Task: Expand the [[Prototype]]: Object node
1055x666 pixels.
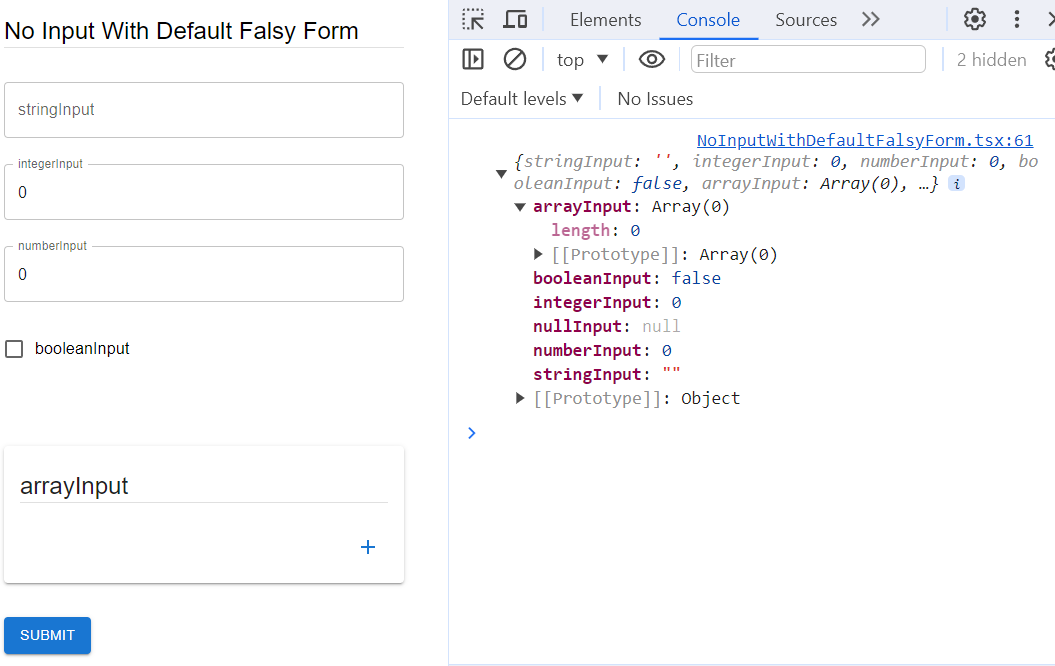Action: [x=520, y=399]
